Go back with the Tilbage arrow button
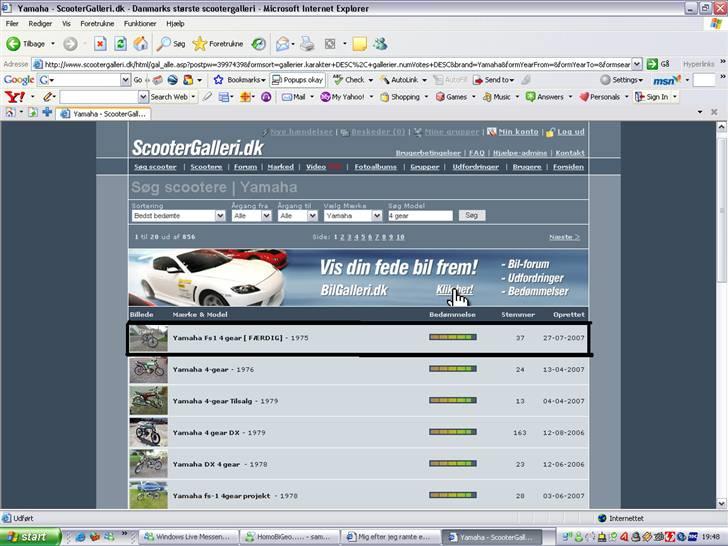This screenshot has width=728, height=546. tap(26, 44)
